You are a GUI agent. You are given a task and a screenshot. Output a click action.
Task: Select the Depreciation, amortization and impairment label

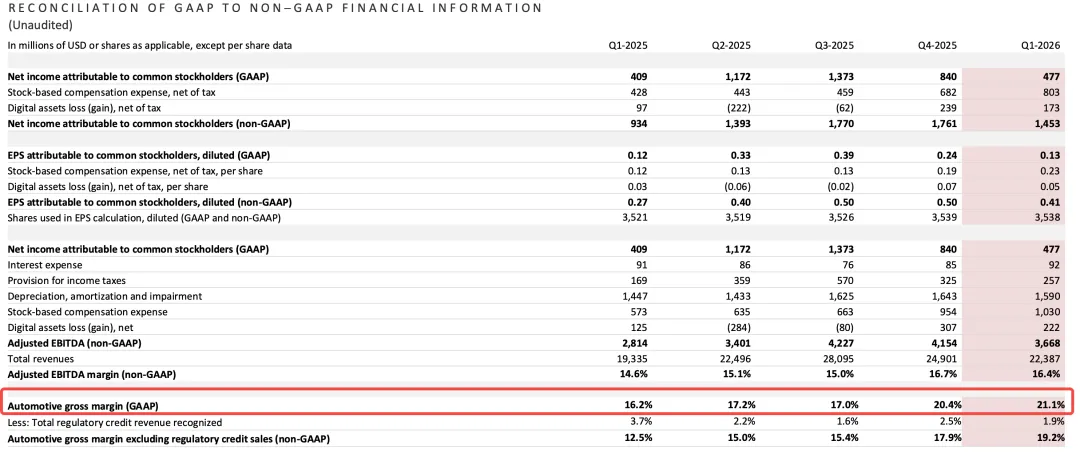(x=104, y=296)
